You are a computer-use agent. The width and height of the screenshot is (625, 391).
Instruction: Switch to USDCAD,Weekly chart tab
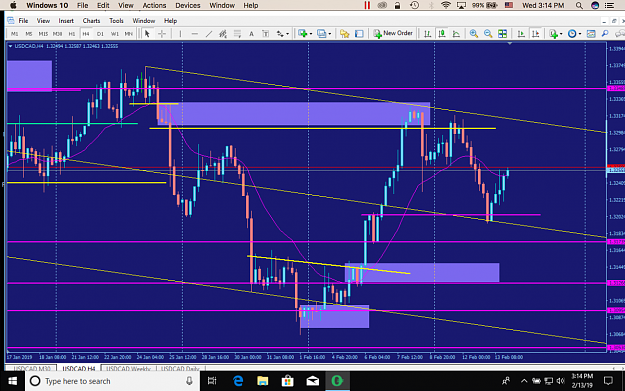(x=128, y=368)
